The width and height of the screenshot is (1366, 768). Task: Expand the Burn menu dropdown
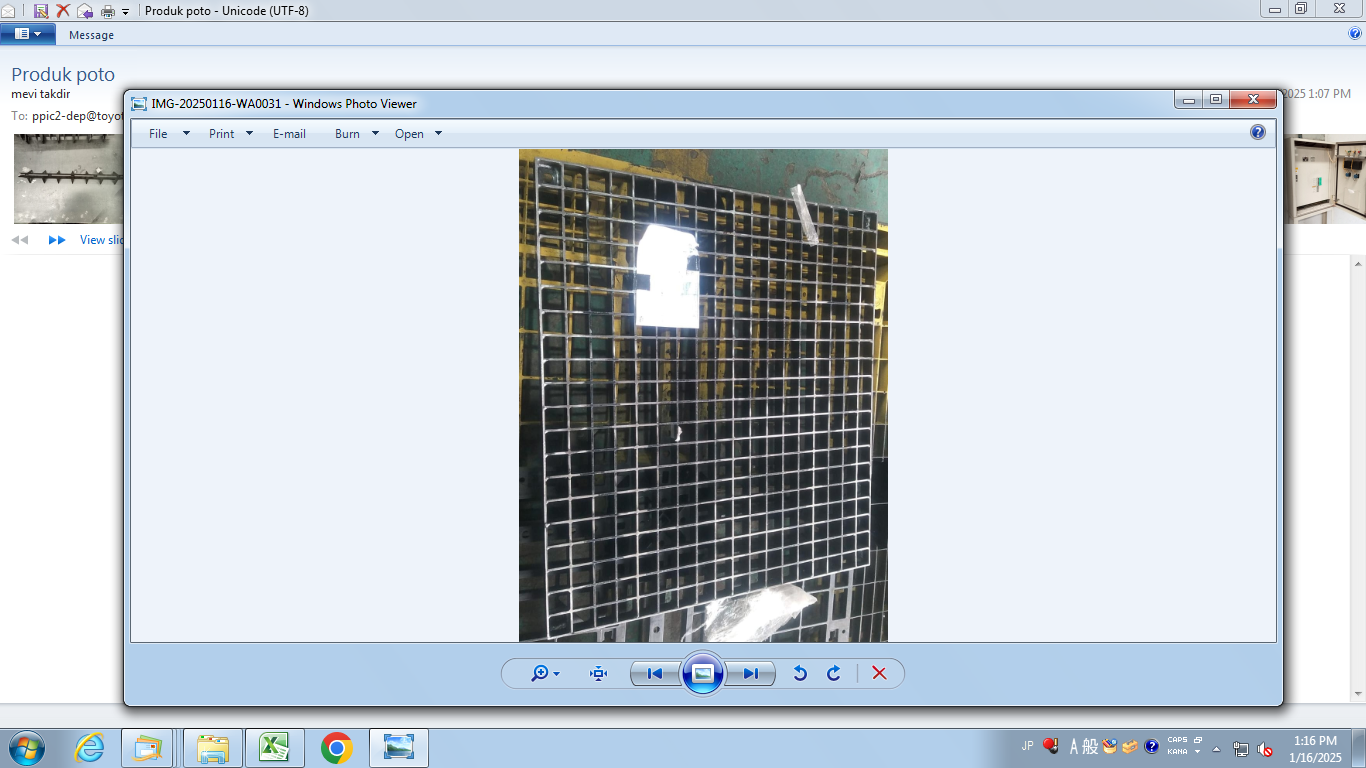[x=357, y=133]
